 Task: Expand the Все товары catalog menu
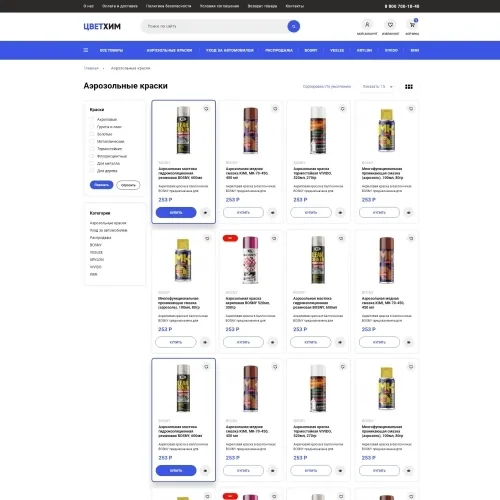tap(111, 50)
